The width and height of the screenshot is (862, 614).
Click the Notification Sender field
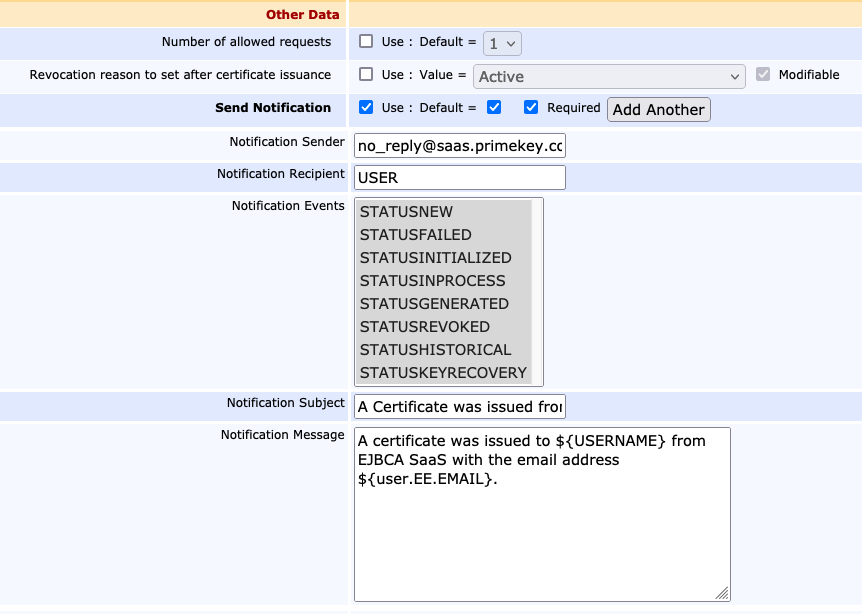point(460,145)
